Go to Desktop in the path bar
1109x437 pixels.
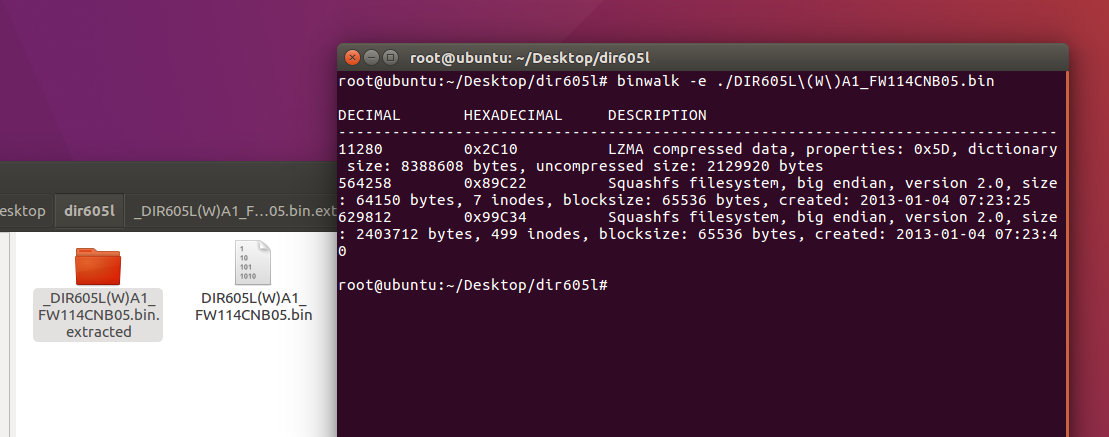coord(23,211)
